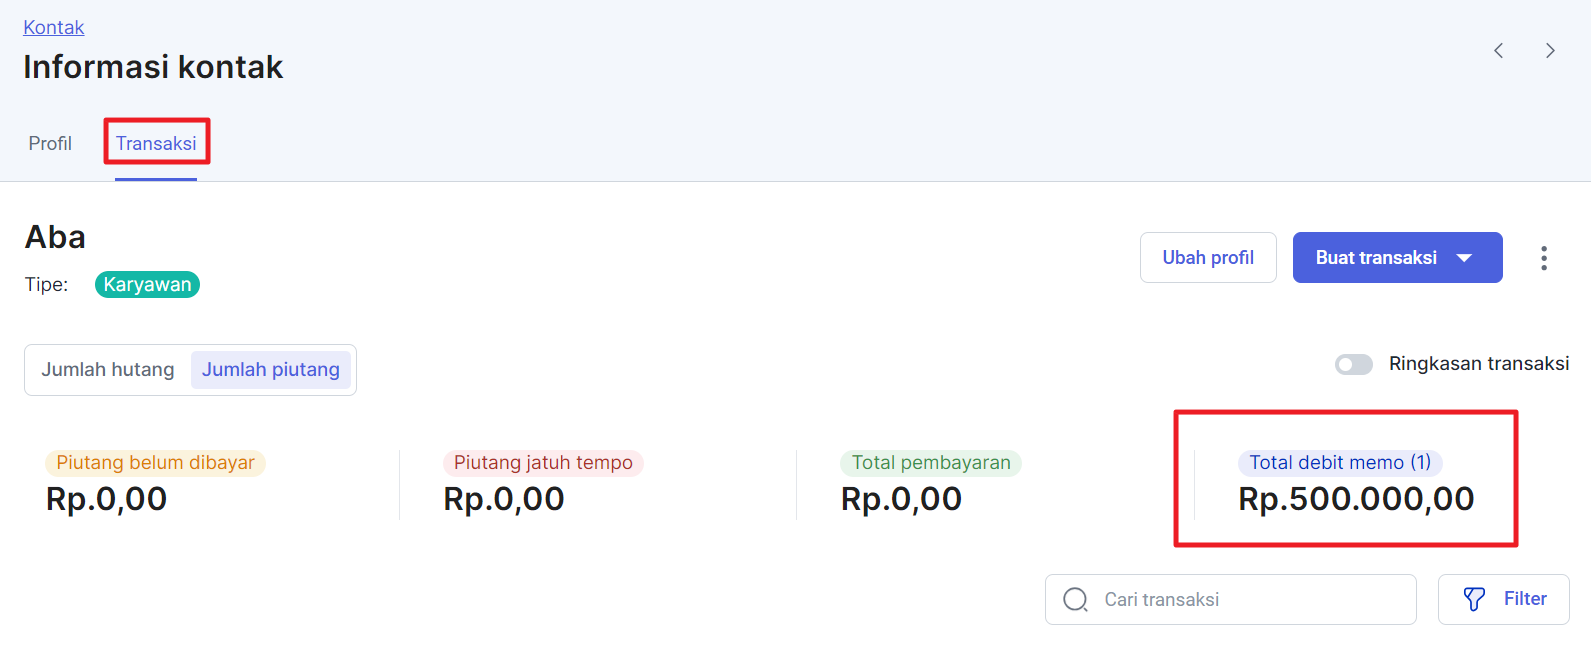1591x652 pixels.
Task: Select Piutang belum dibayar label
Action: coord(155,463)
